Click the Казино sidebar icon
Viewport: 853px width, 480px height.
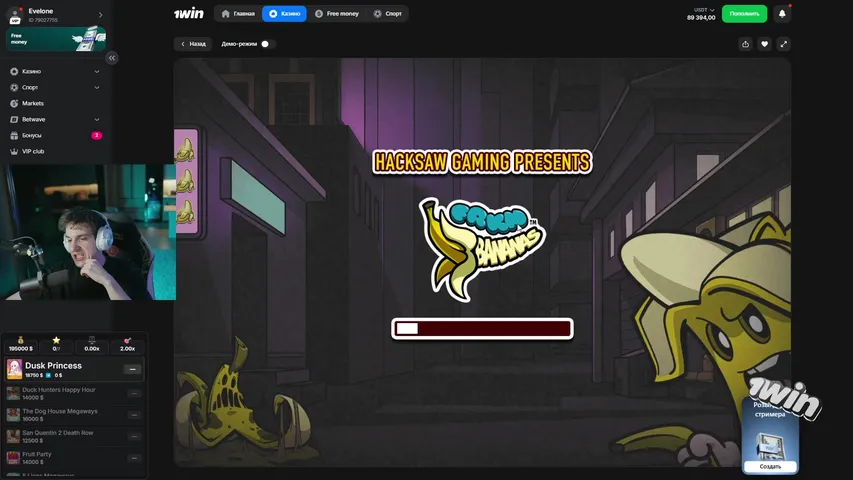coord(14,71)
